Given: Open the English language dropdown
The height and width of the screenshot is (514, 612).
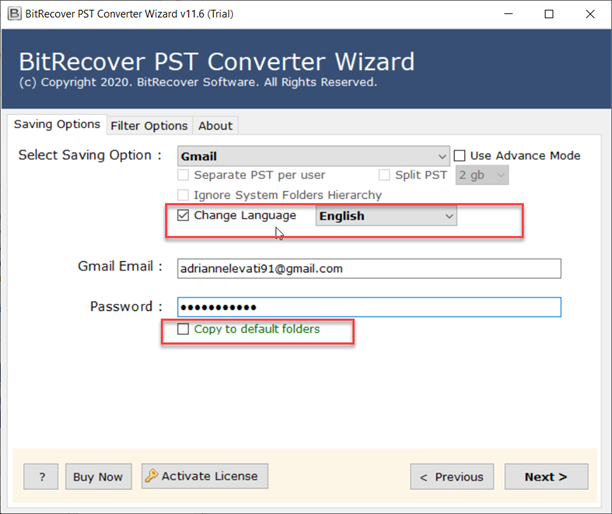Looking at the screenshot, I should tap(386, 216).
